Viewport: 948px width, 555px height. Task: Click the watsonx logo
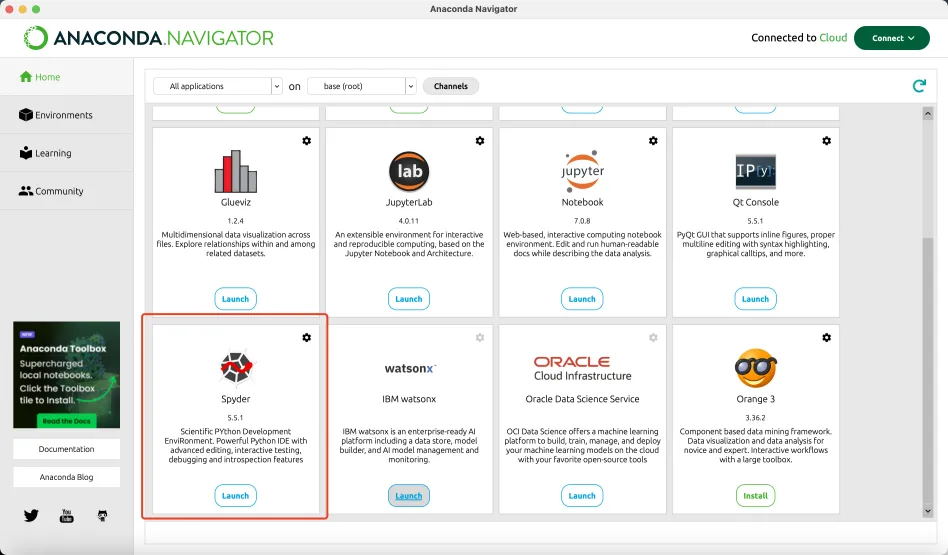(411, 369)
